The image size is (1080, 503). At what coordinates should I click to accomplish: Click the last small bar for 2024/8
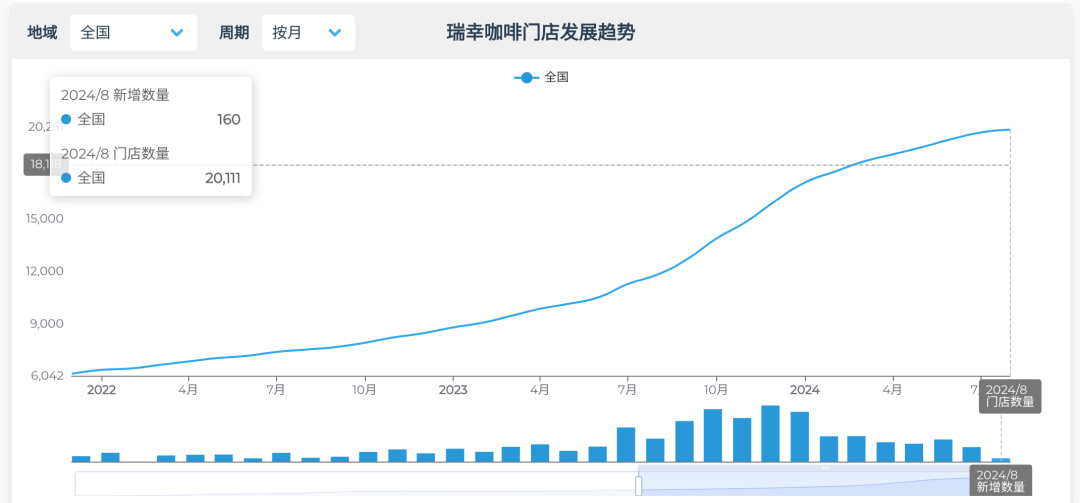(x=1001, y=460)
